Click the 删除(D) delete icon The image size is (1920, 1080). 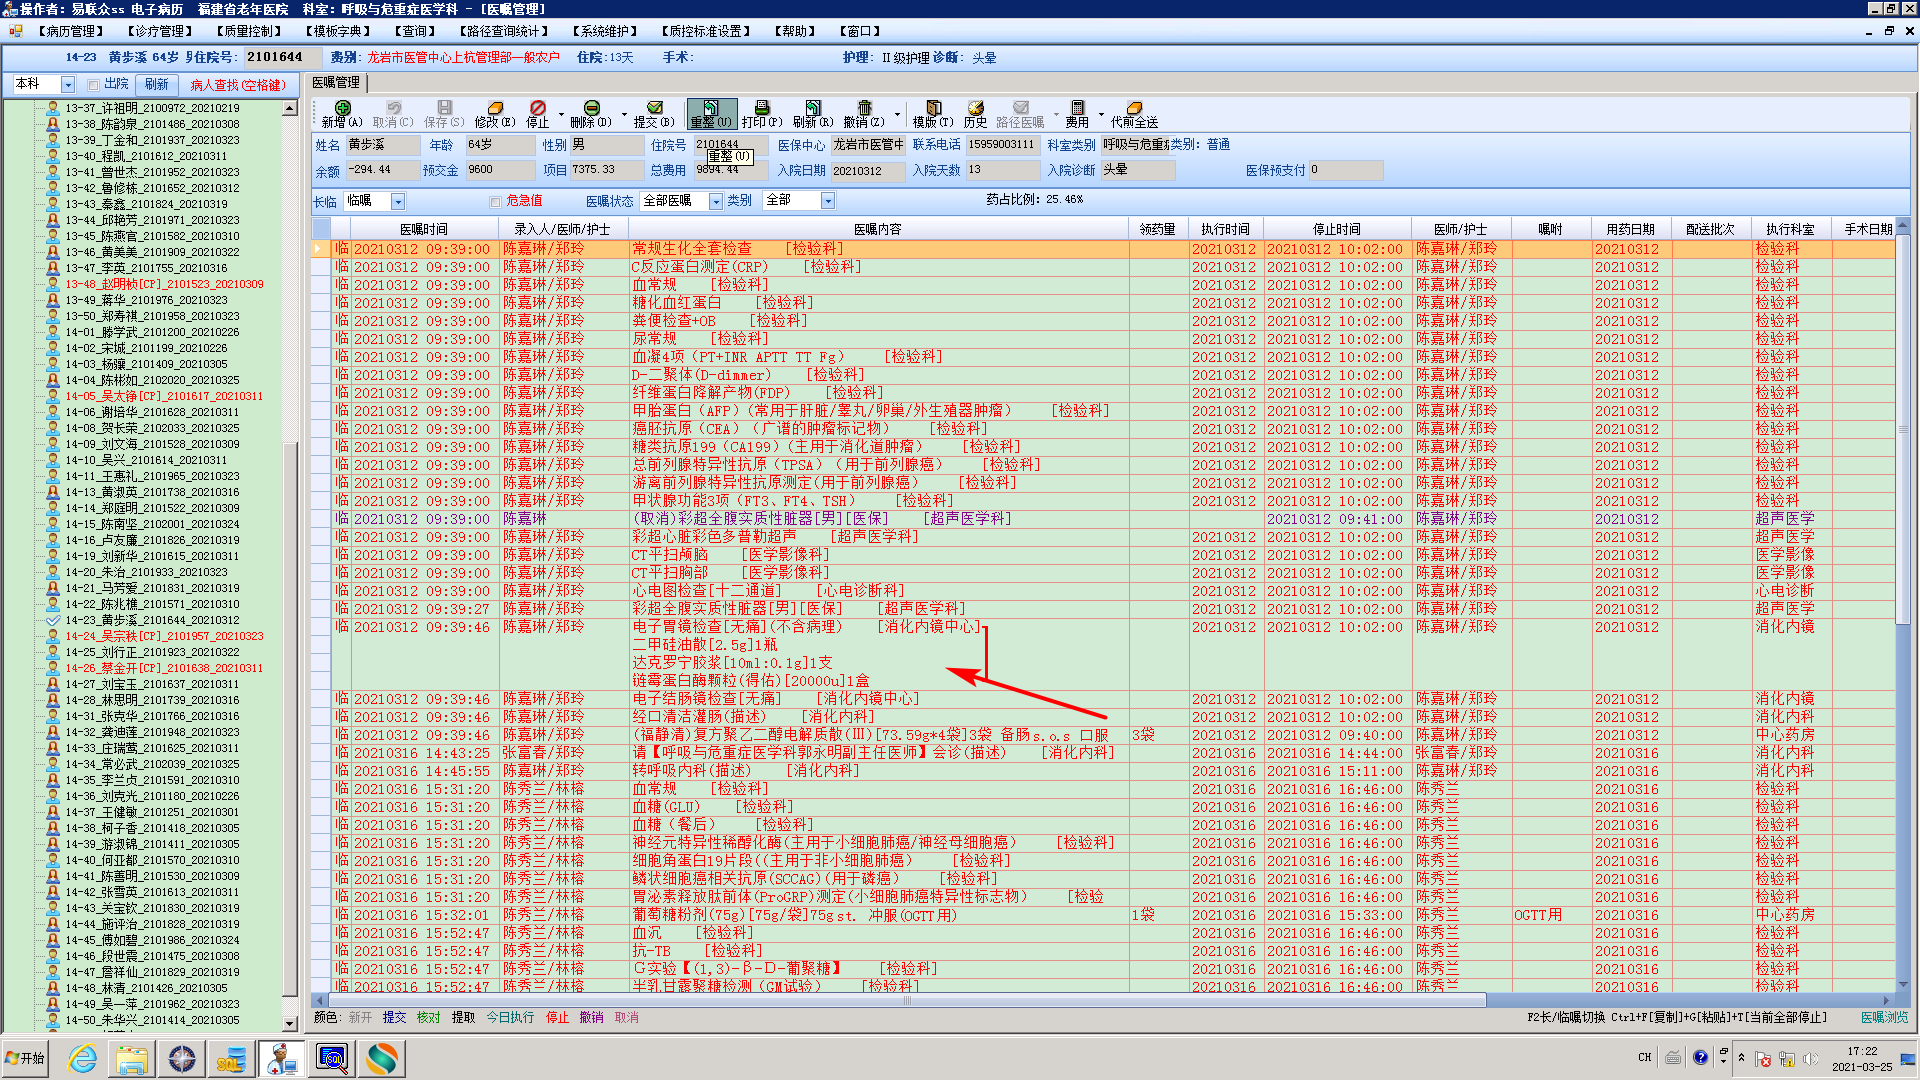[x=591, y=108]
